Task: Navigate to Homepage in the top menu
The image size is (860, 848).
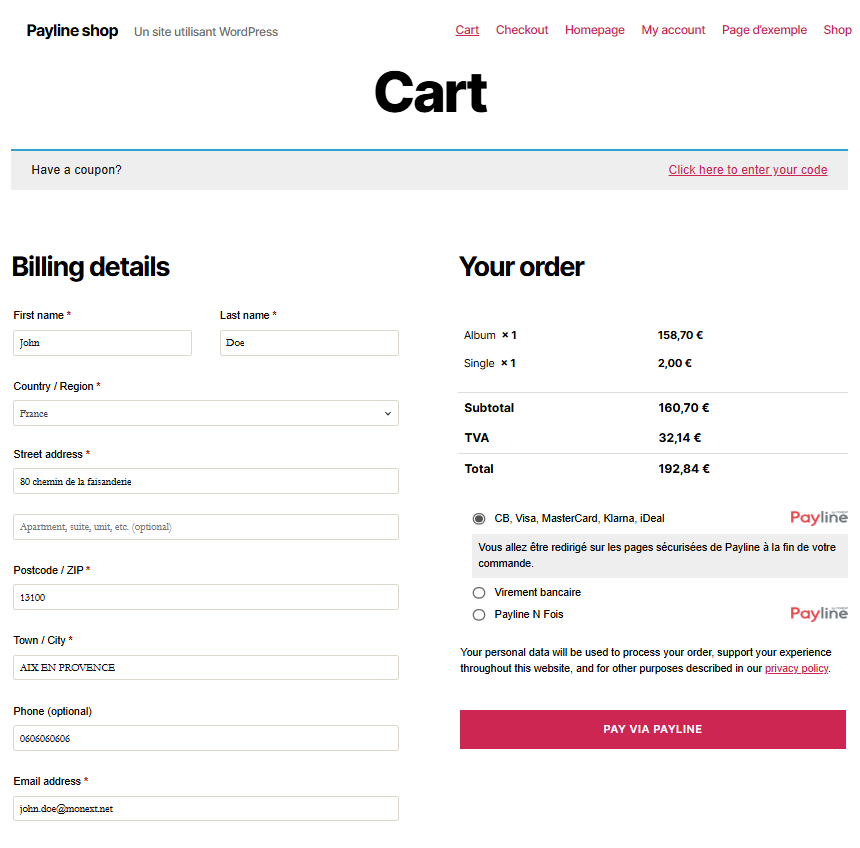Action: (x=595, y=30)
